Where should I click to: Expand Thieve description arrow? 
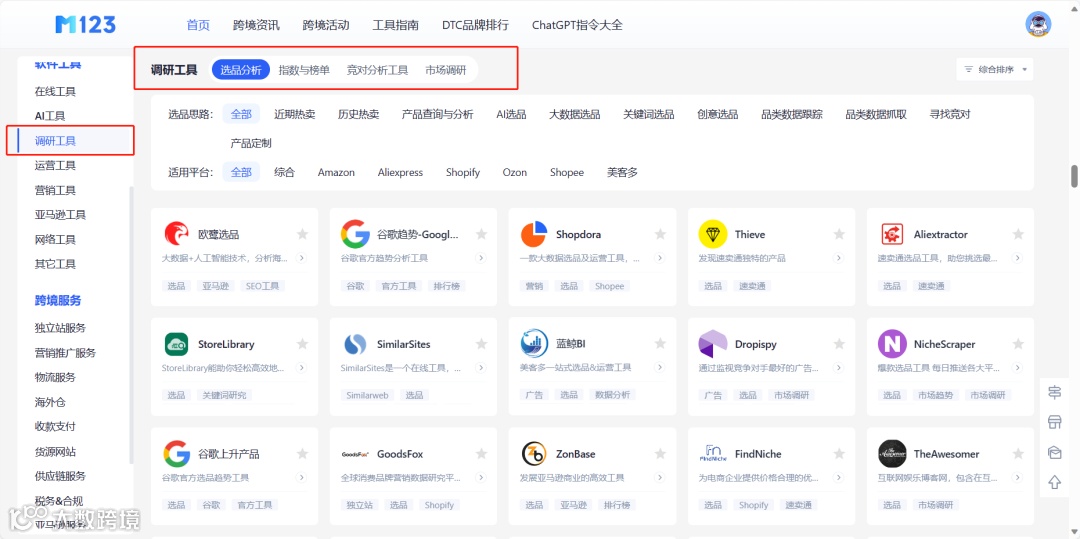838,258
